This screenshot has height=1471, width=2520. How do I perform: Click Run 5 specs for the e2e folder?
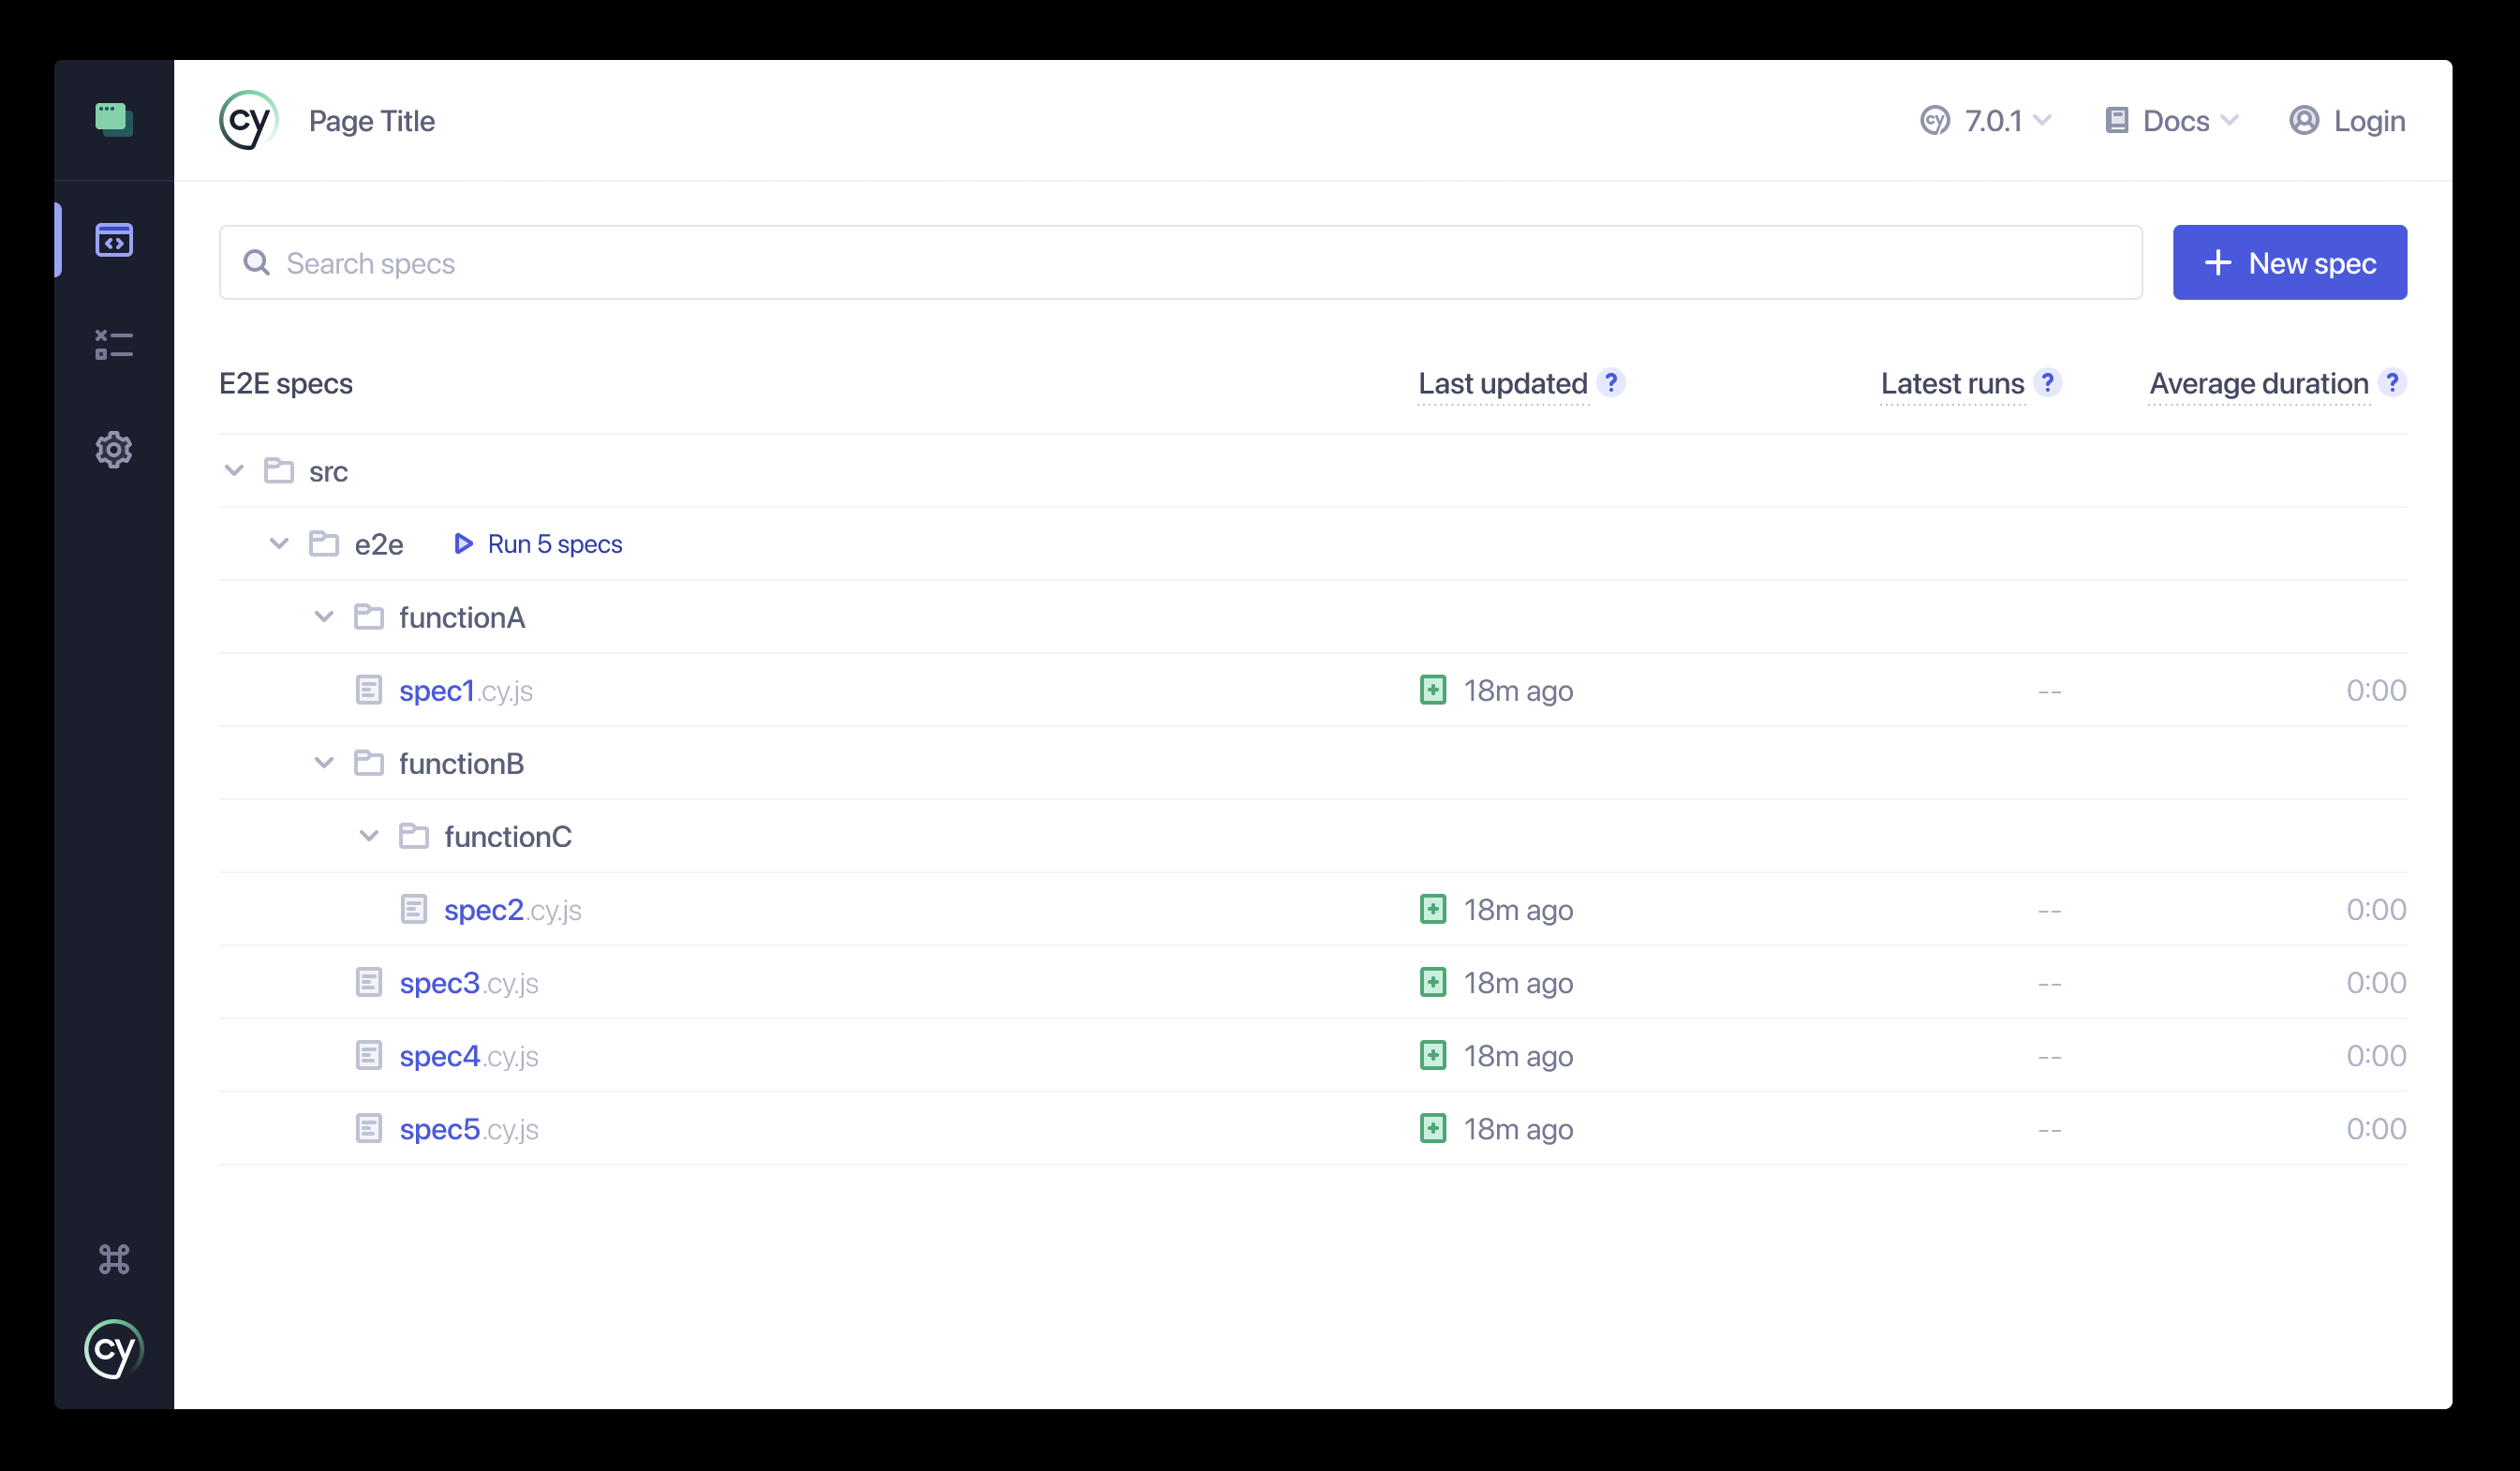click(x=537, y=543)
